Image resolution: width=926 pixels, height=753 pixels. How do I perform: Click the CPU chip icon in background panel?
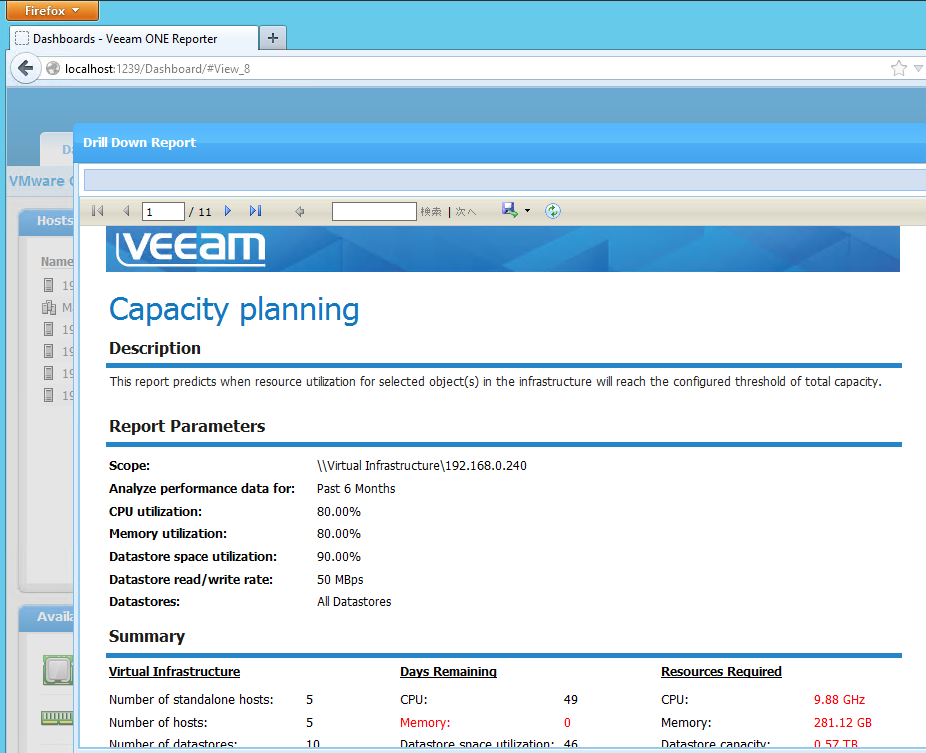(57, 670)
